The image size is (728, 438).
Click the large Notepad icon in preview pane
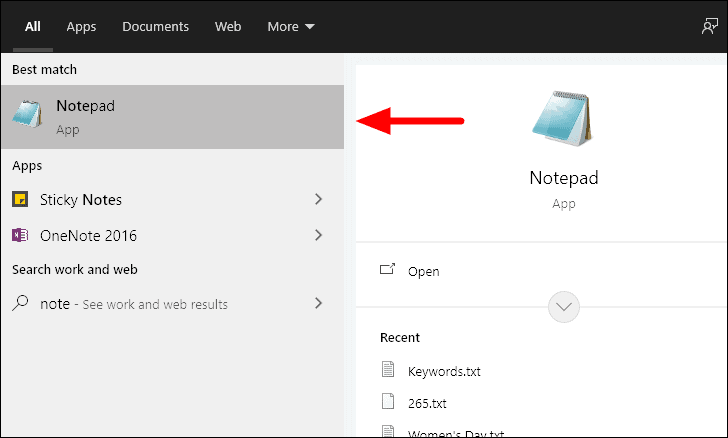563,118
